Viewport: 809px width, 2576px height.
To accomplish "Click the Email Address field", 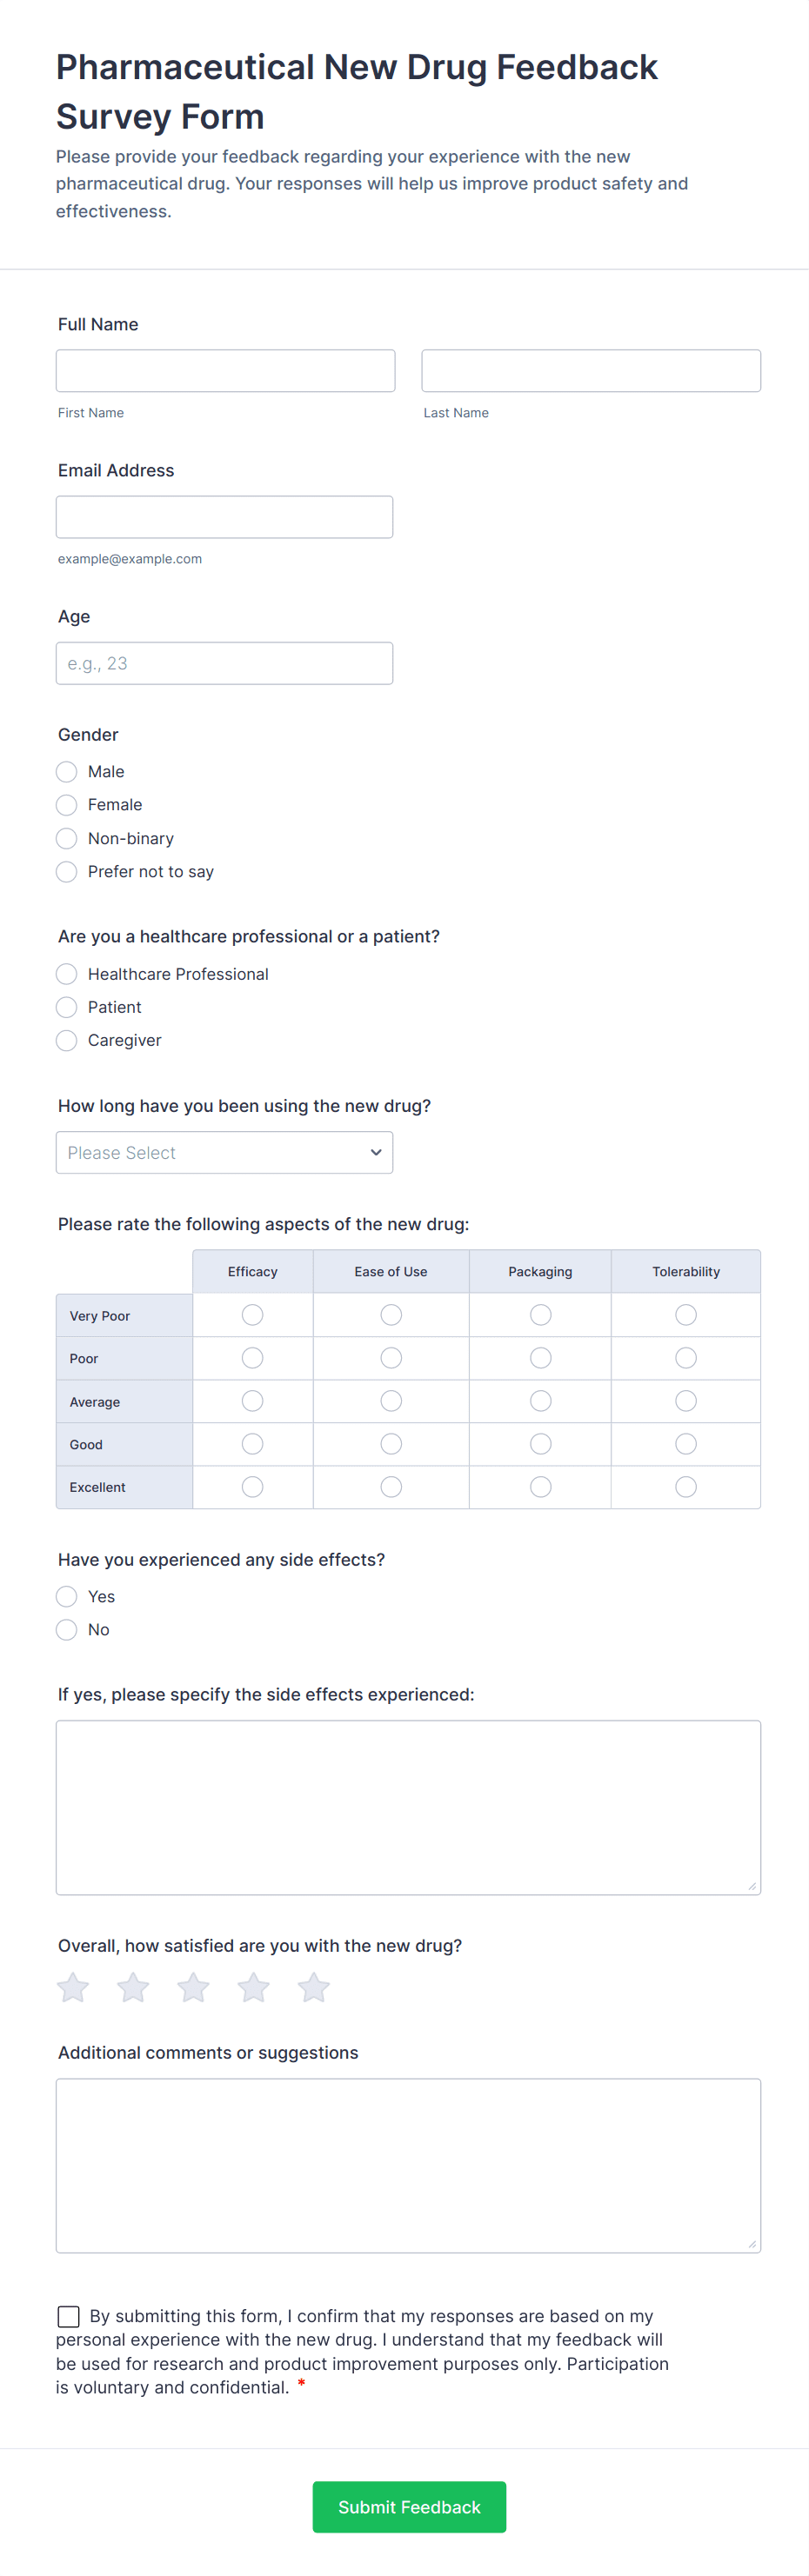I will 224,516.
